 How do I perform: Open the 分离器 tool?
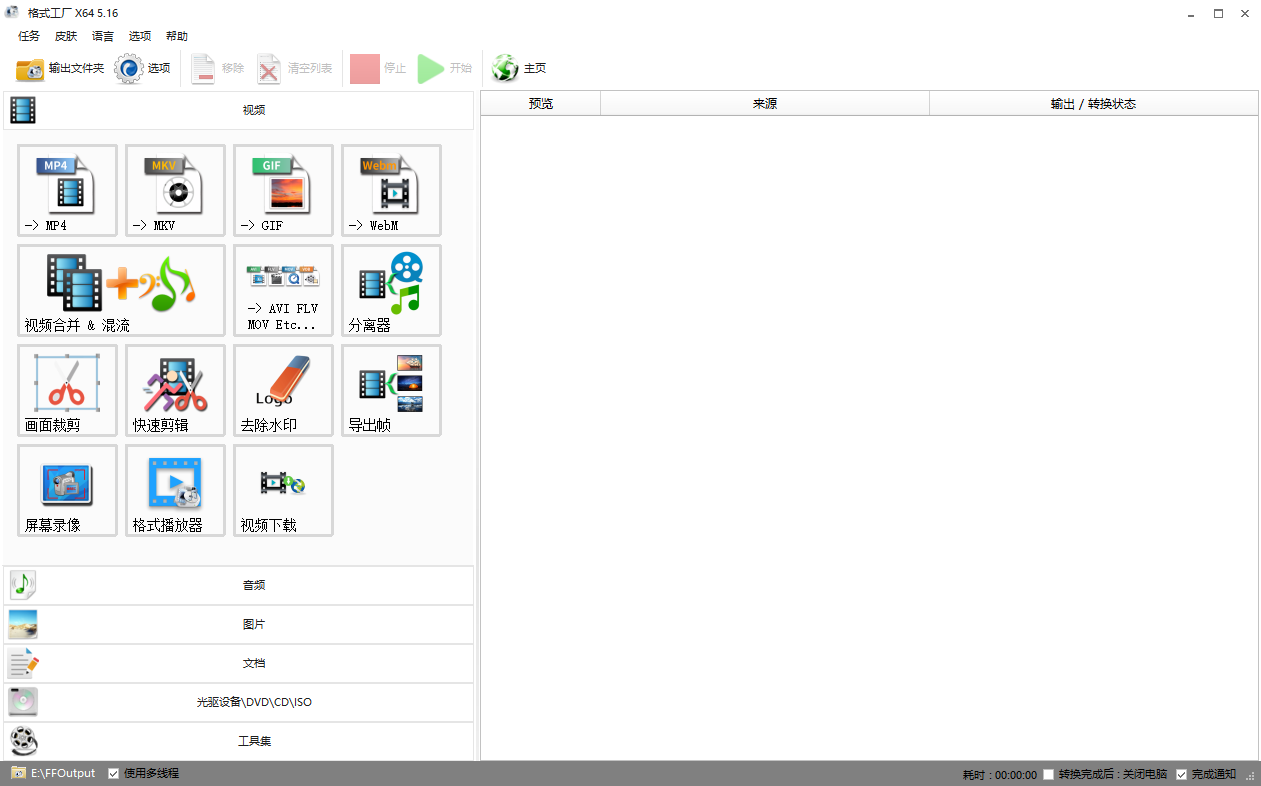click(x=391, y=290)
